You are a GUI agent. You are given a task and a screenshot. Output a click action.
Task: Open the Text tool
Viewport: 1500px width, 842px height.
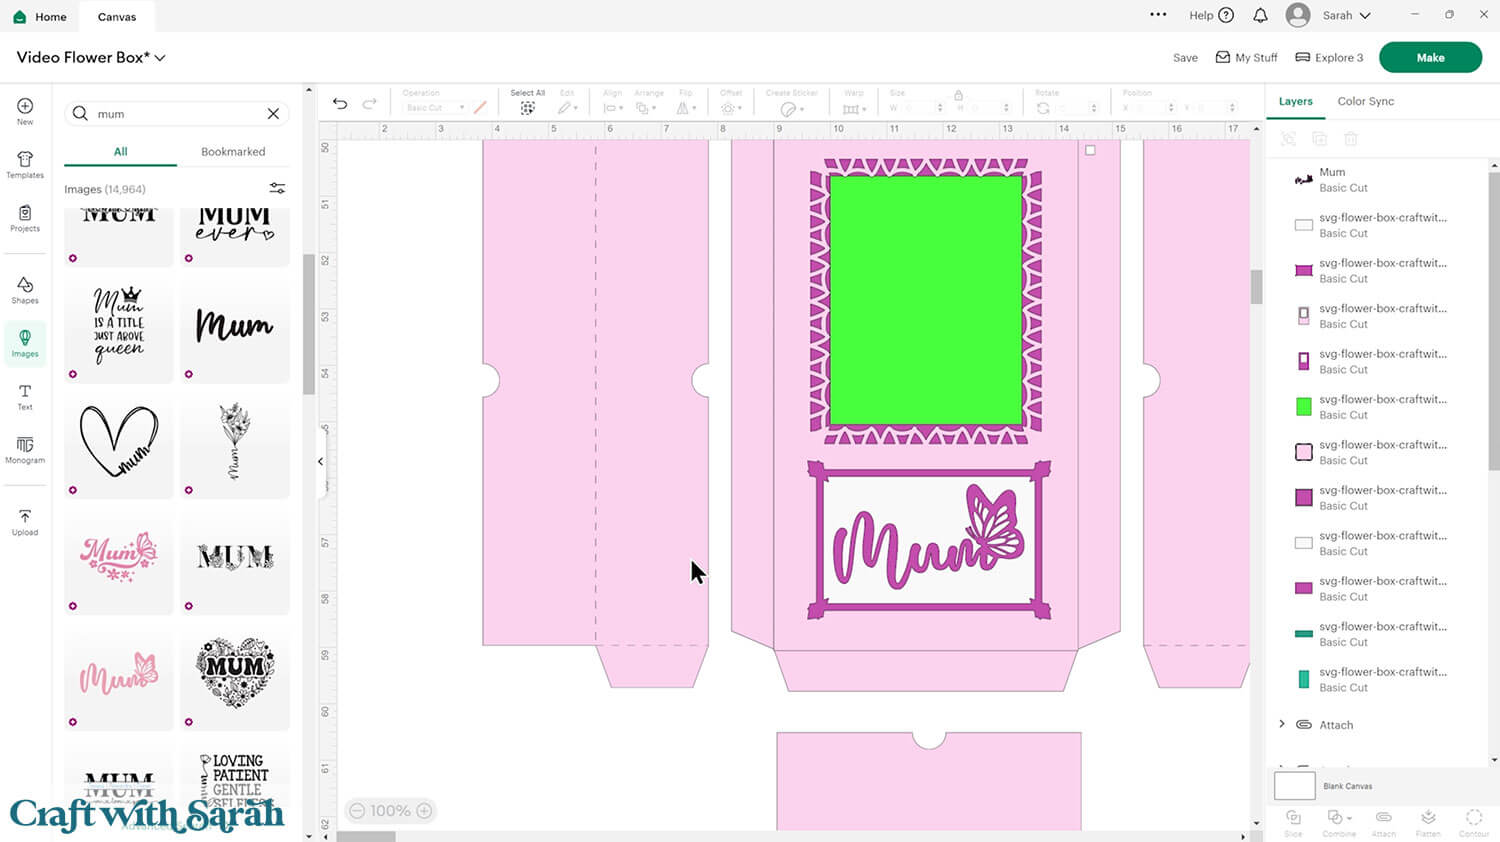point(25,397)
